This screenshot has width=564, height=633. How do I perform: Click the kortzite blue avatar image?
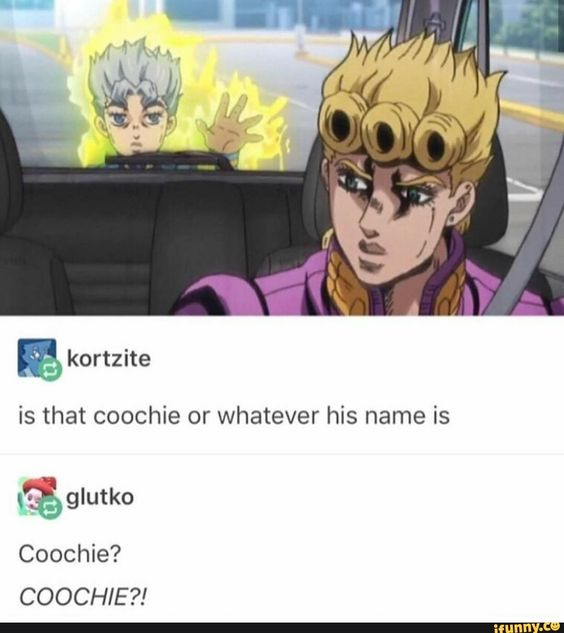(x=37, y=357)
